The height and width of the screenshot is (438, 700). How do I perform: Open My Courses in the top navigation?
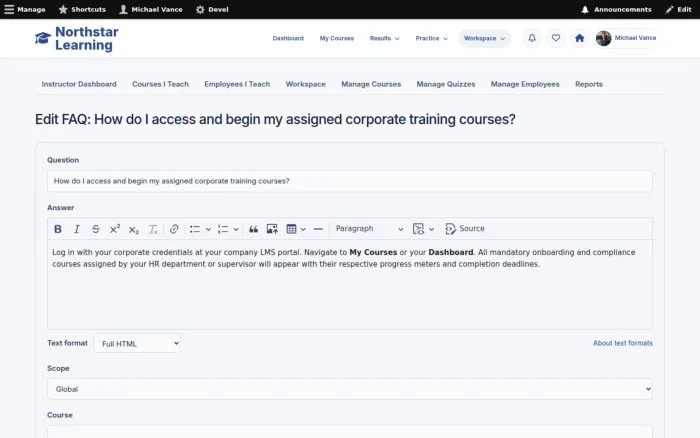click(337, 38)
